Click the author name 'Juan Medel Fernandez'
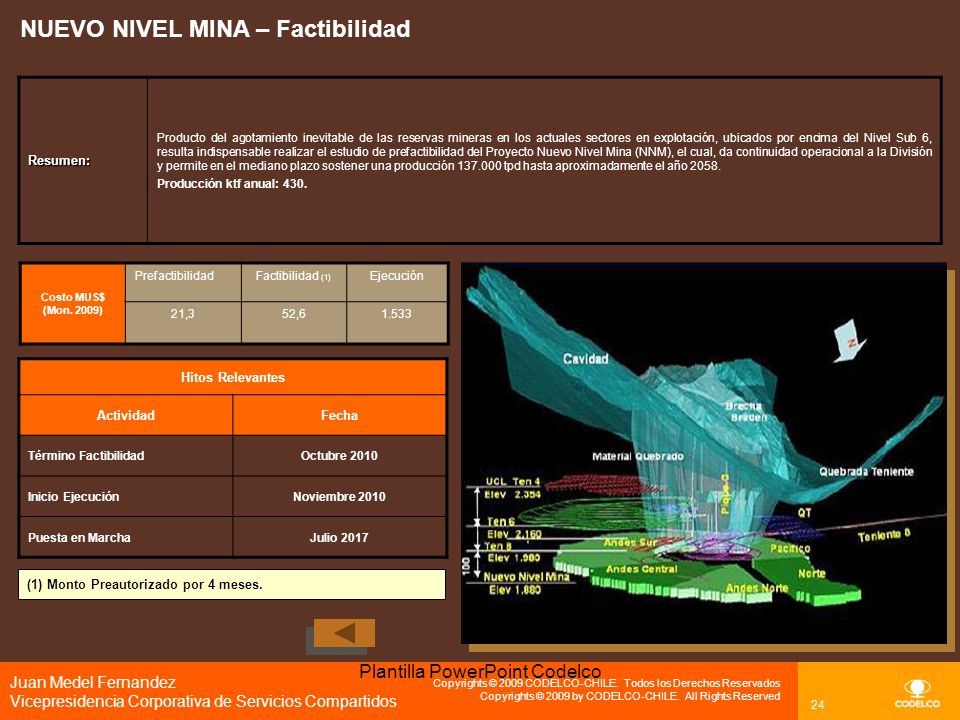 click(x=93, y=682)
